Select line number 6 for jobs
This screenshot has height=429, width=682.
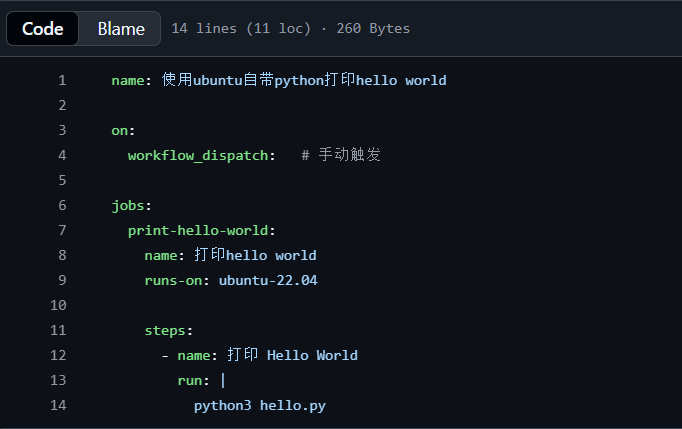(62, 205)
